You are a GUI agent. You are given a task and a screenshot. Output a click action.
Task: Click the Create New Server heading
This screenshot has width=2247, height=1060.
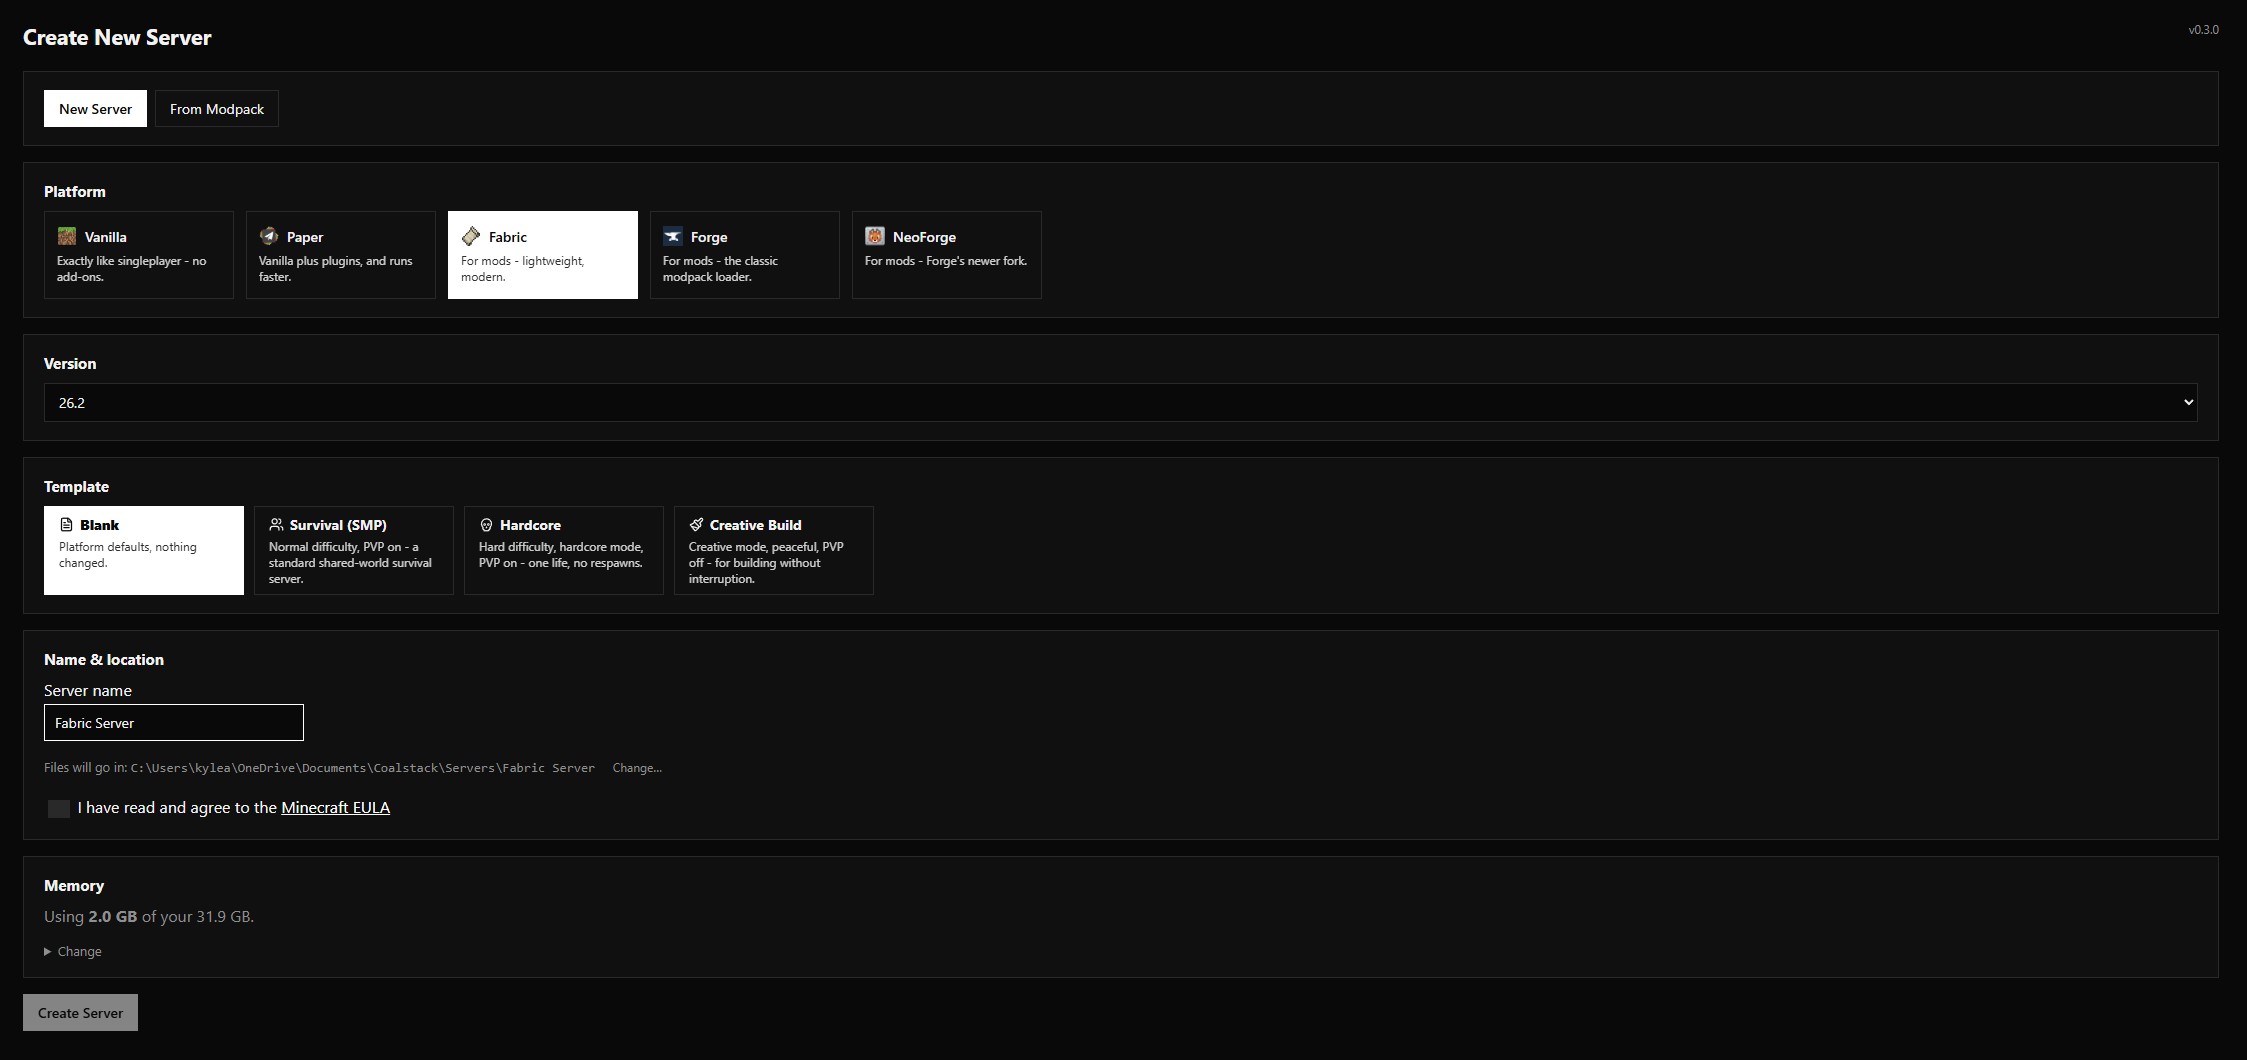[x=117, y=37]
